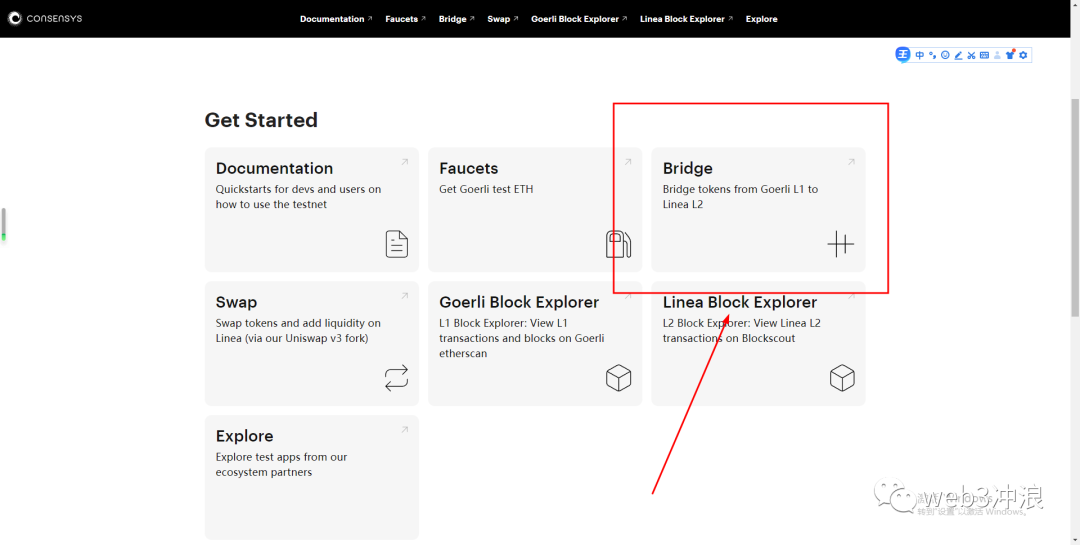1080x545 pixels.
Task: Click external-link arrow on Swap card
Action: coord(405,296)
